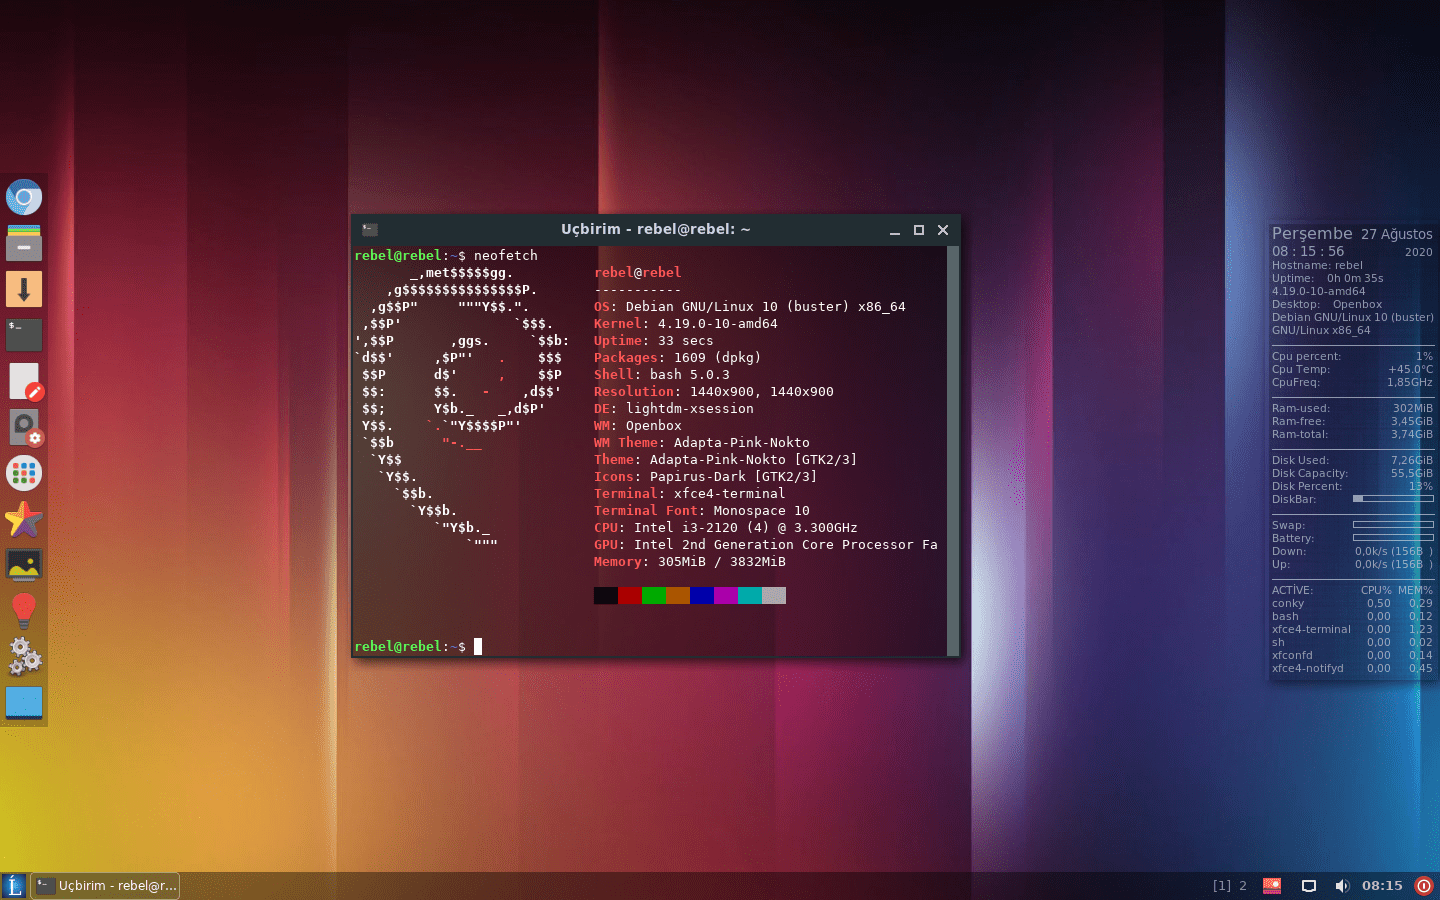The image size is (1440, 900).
Task: Click the 'Ram-used:' row in Conky
Action: [x=1352, y=409]
